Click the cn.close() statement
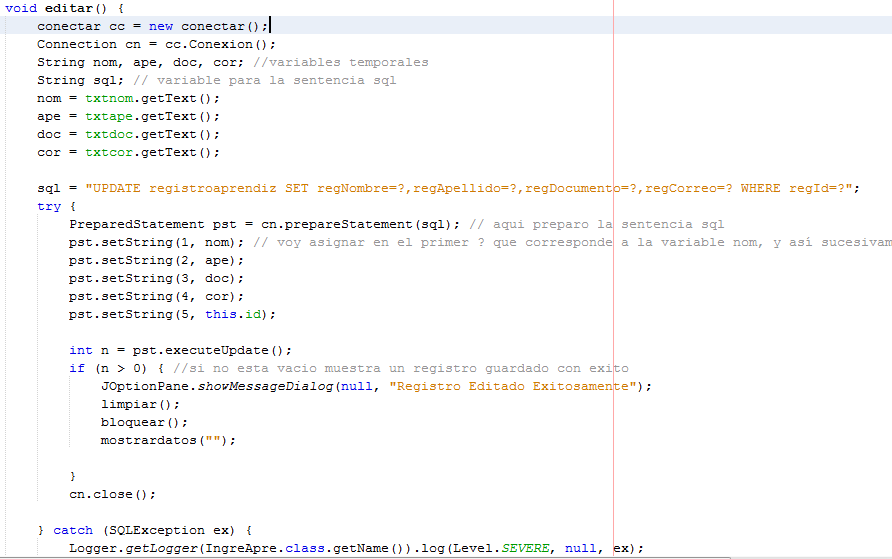The height and width of the screenshot is (559, 892). 112,494
